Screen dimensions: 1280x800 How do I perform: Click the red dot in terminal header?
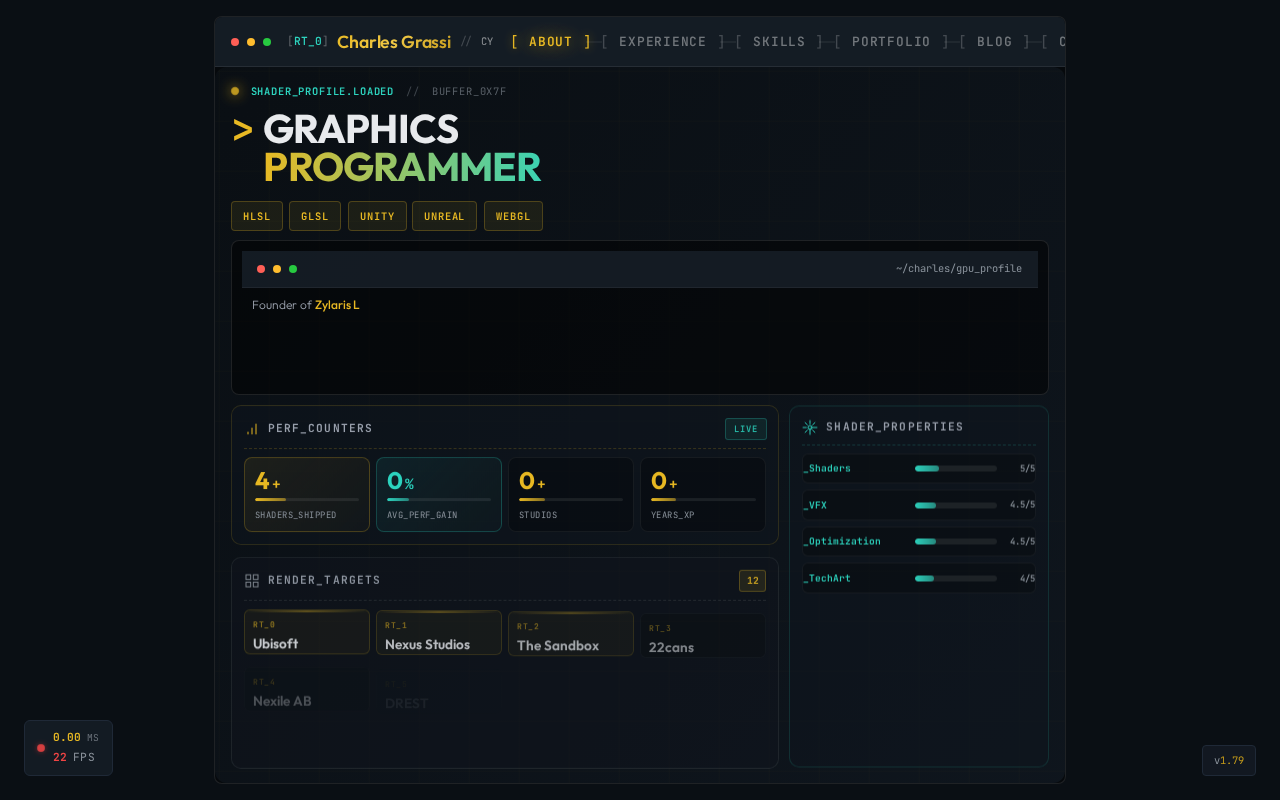(261, 269)
